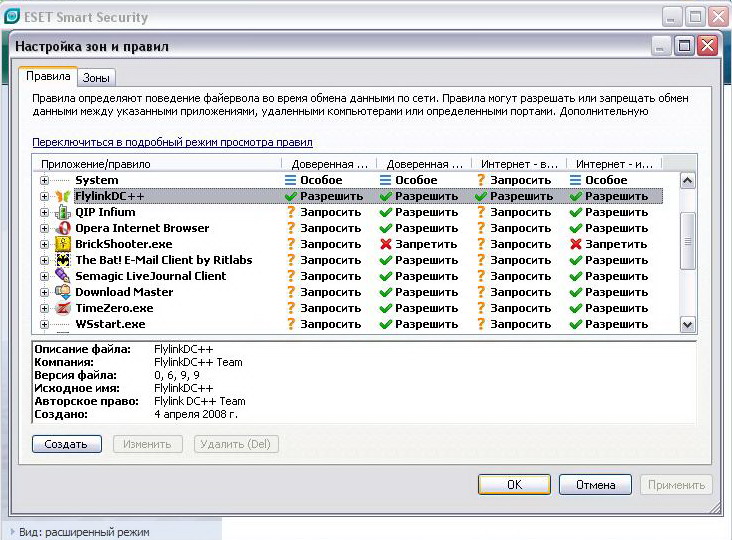Open the detailed rules view mode link
The image size is (732, 540).
172,143
